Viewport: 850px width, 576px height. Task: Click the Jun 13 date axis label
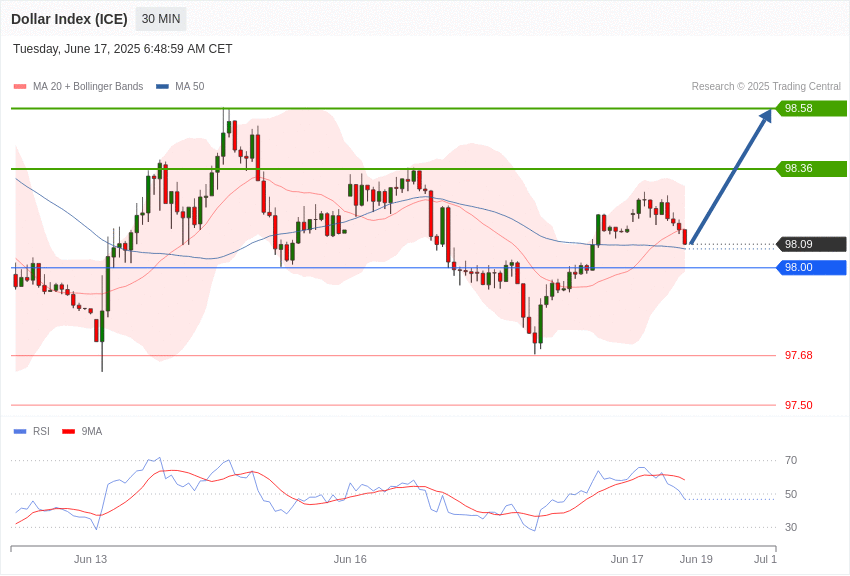tap(91, 559)
